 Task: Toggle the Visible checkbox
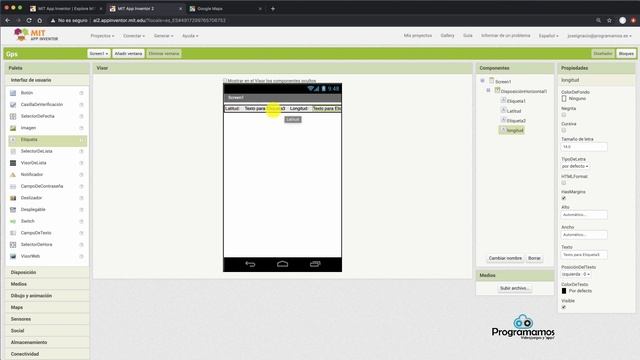[x=564, y=307]
